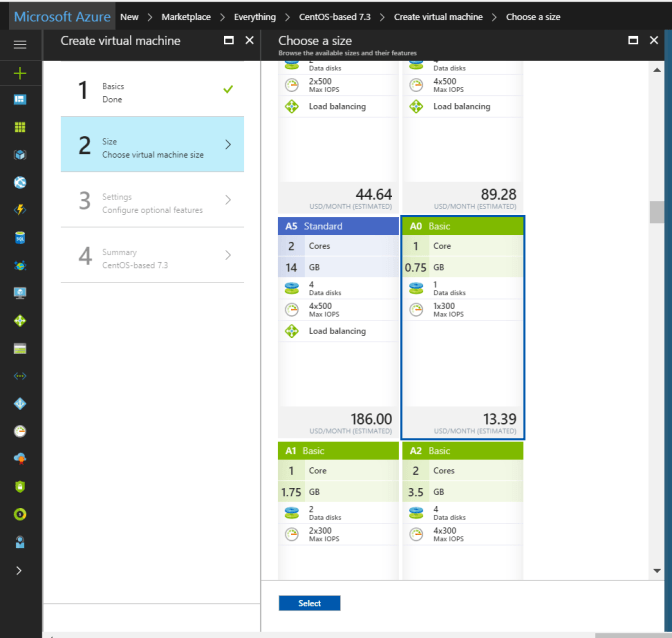Open Resource groups cube icon

coord(20,155)
